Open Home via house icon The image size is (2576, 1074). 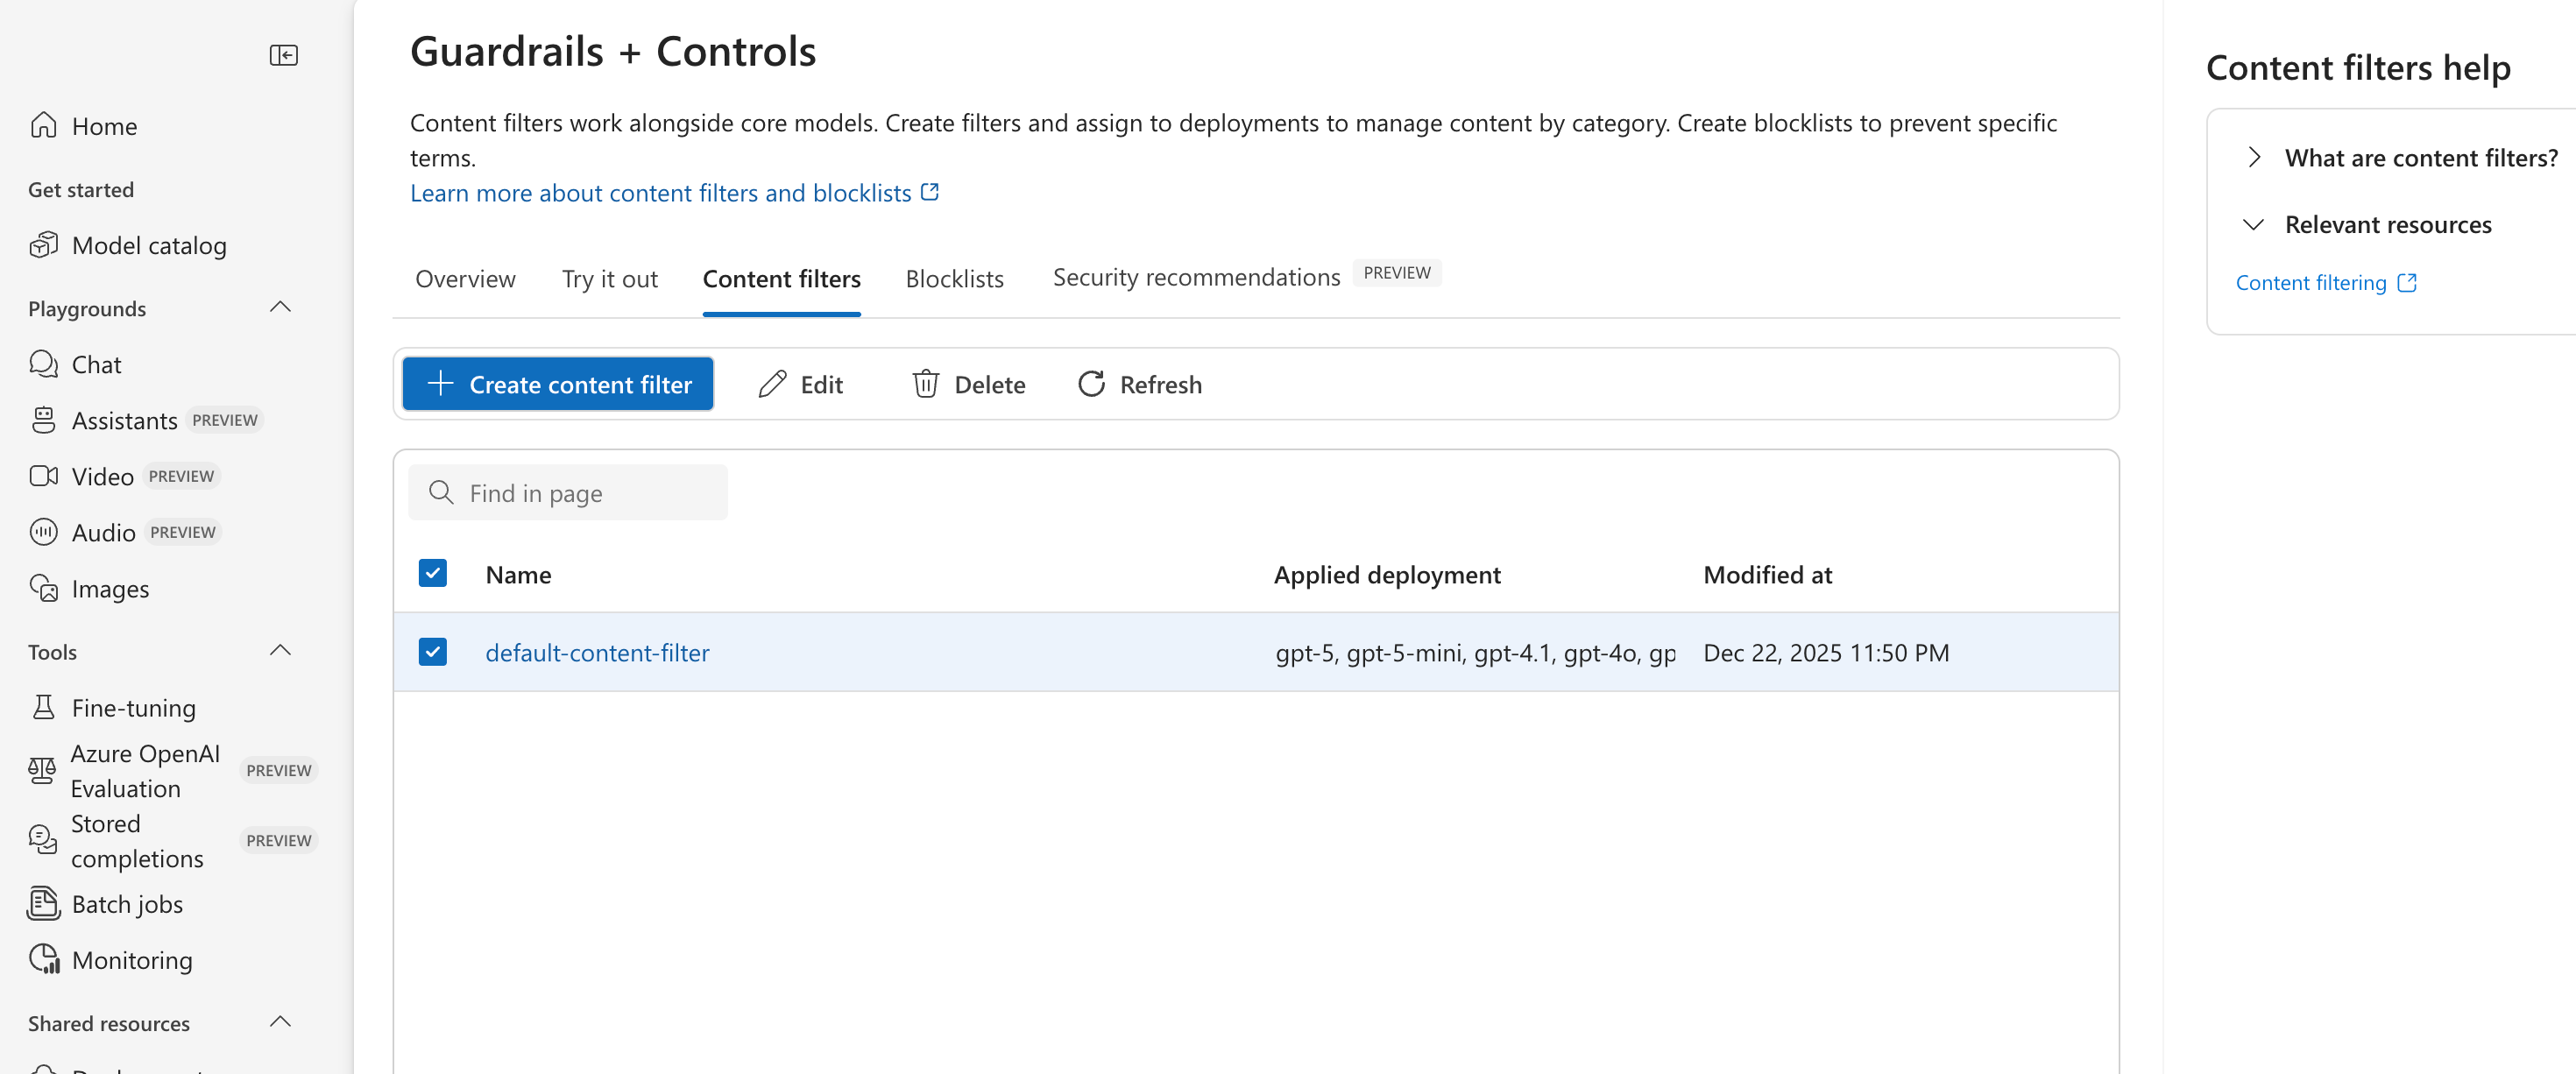click(x=43, y=126)
